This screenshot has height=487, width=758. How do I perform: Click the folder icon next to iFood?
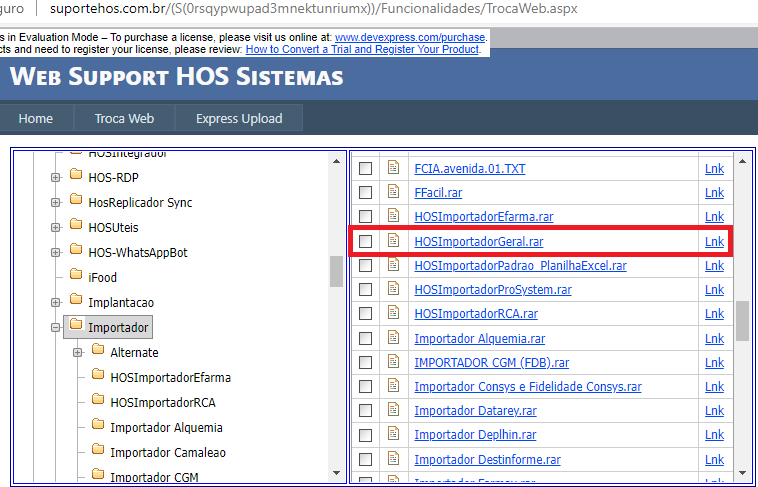[77, 276]
